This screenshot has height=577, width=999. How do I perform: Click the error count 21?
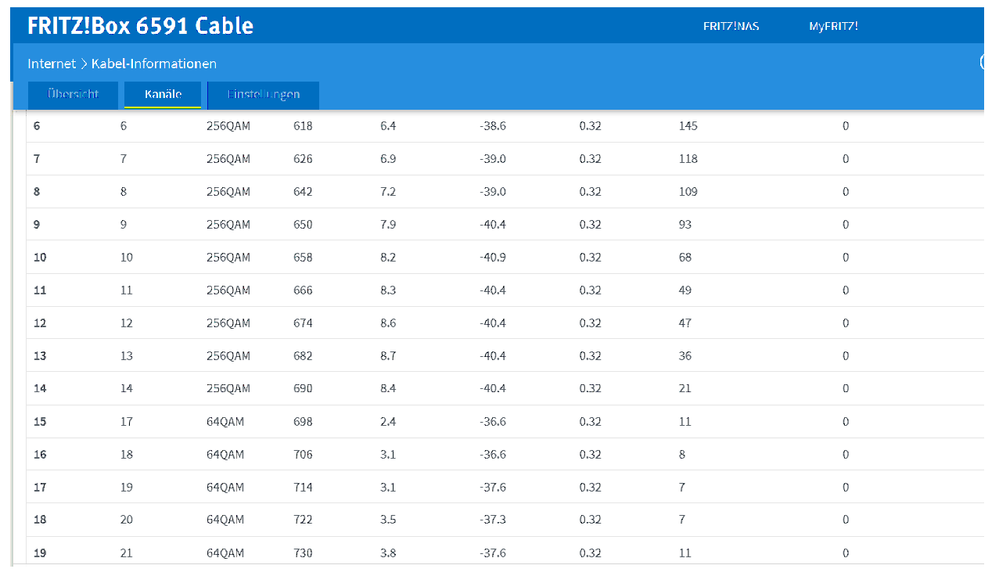tap(685, 388)
